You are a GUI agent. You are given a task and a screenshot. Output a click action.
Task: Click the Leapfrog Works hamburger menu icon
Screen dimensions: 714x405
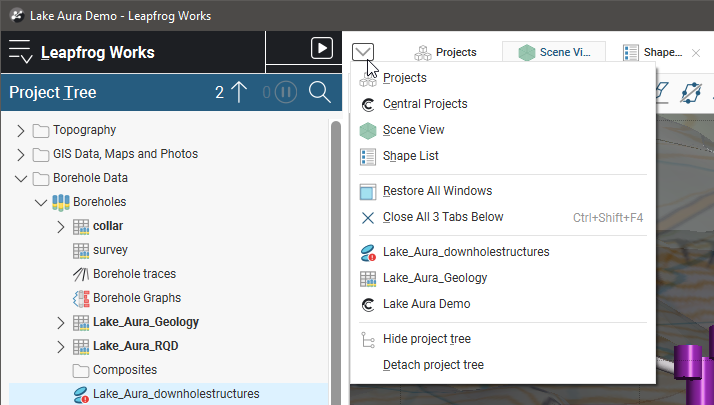point(20,52)
